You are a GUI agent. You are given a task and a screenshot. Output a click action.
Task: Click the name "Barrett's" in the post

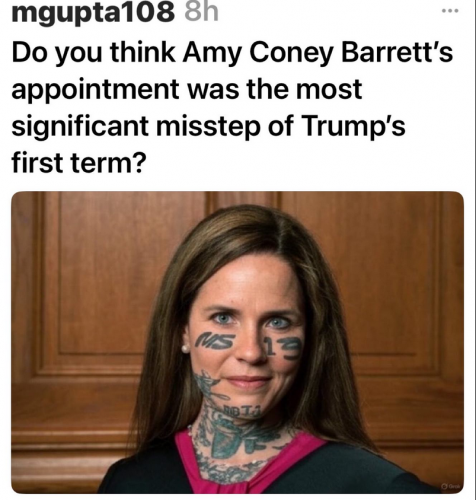(x=397, y=52)
